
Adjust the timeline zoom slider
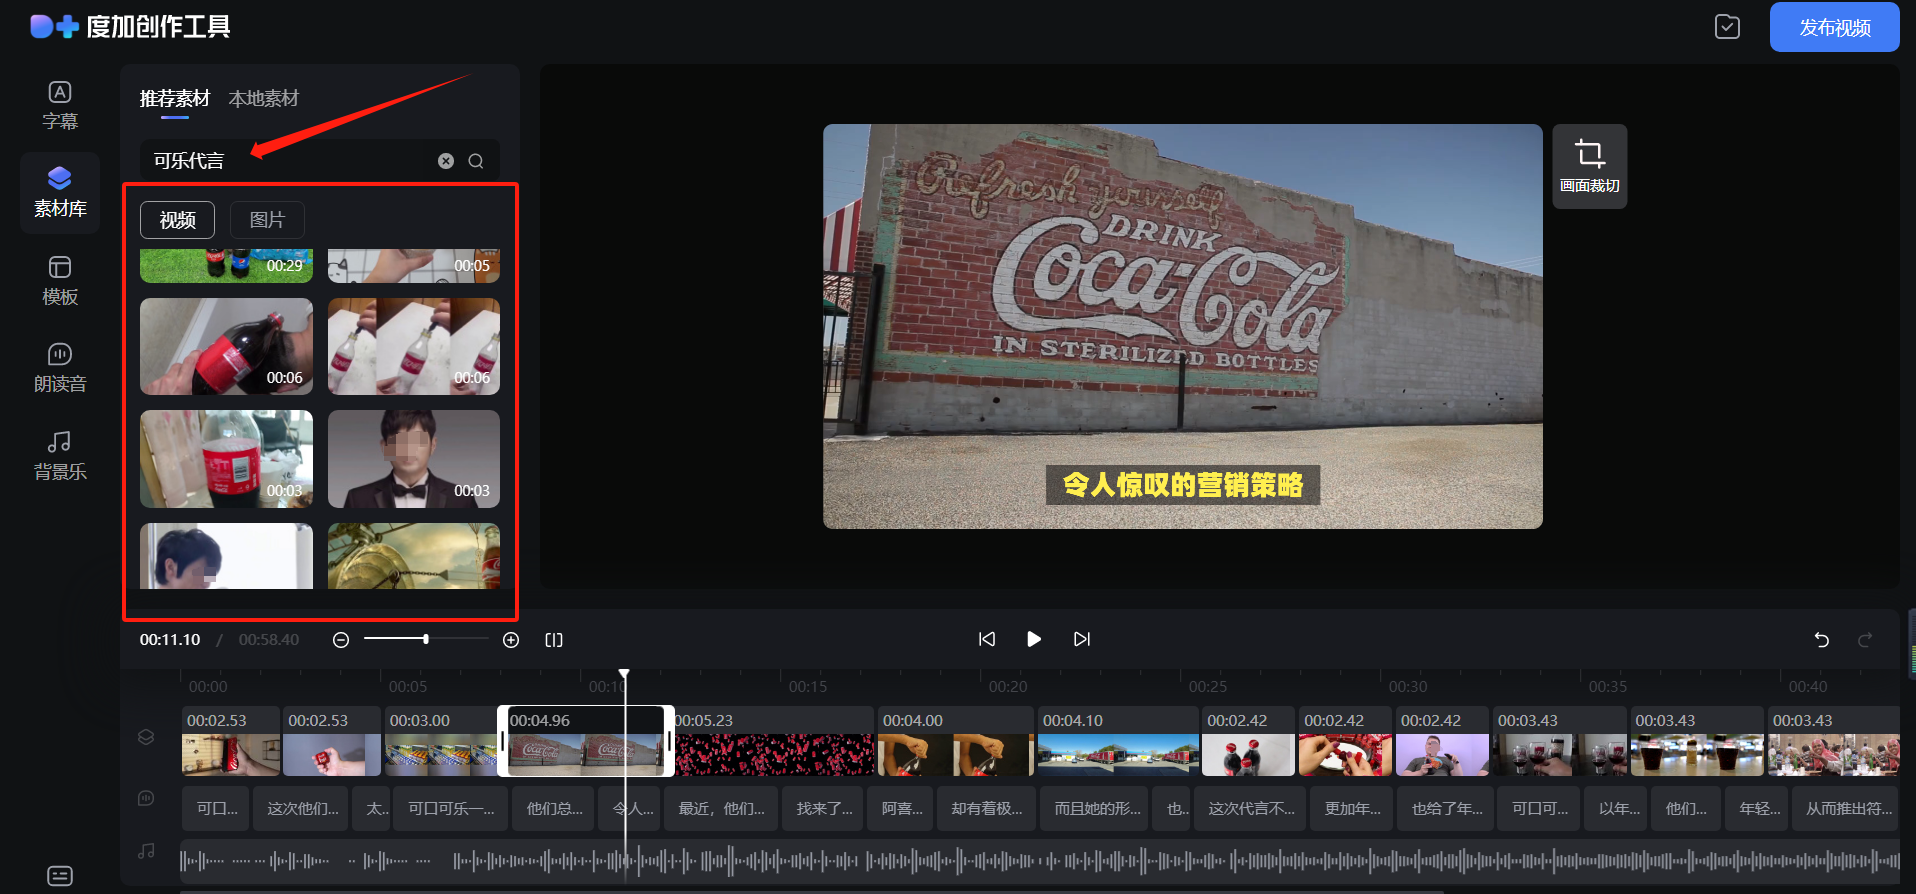tap(426, 639)
